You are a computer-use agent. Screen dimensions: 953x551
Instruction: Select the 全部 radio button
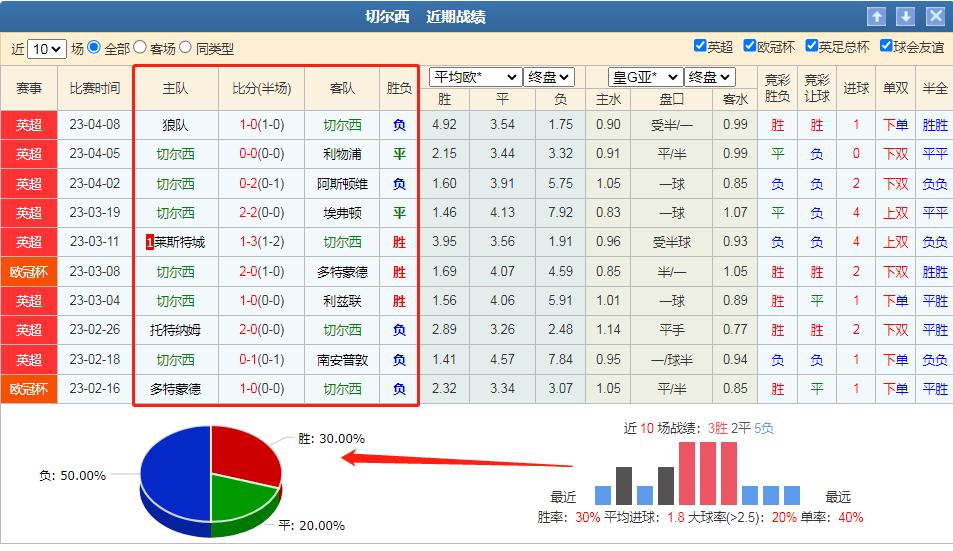coord(94,47)
